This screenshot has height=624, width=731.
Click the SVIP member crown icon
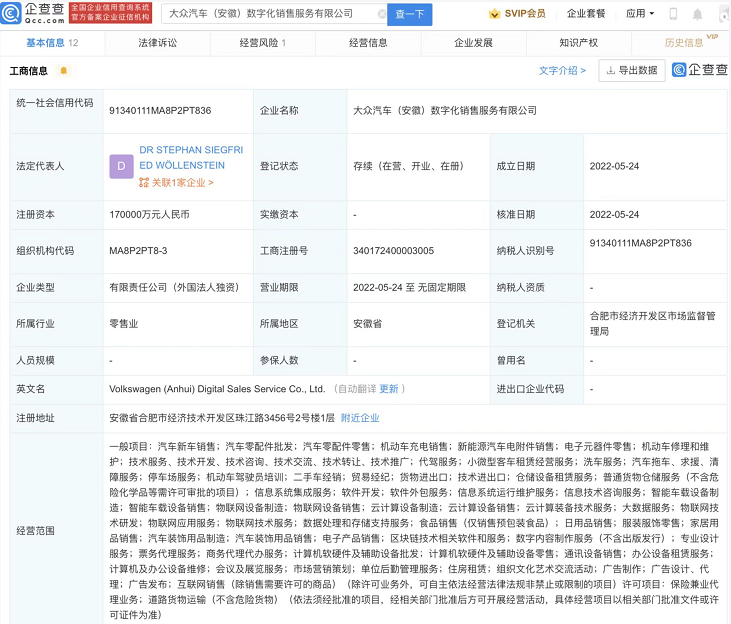pos(495,14)
